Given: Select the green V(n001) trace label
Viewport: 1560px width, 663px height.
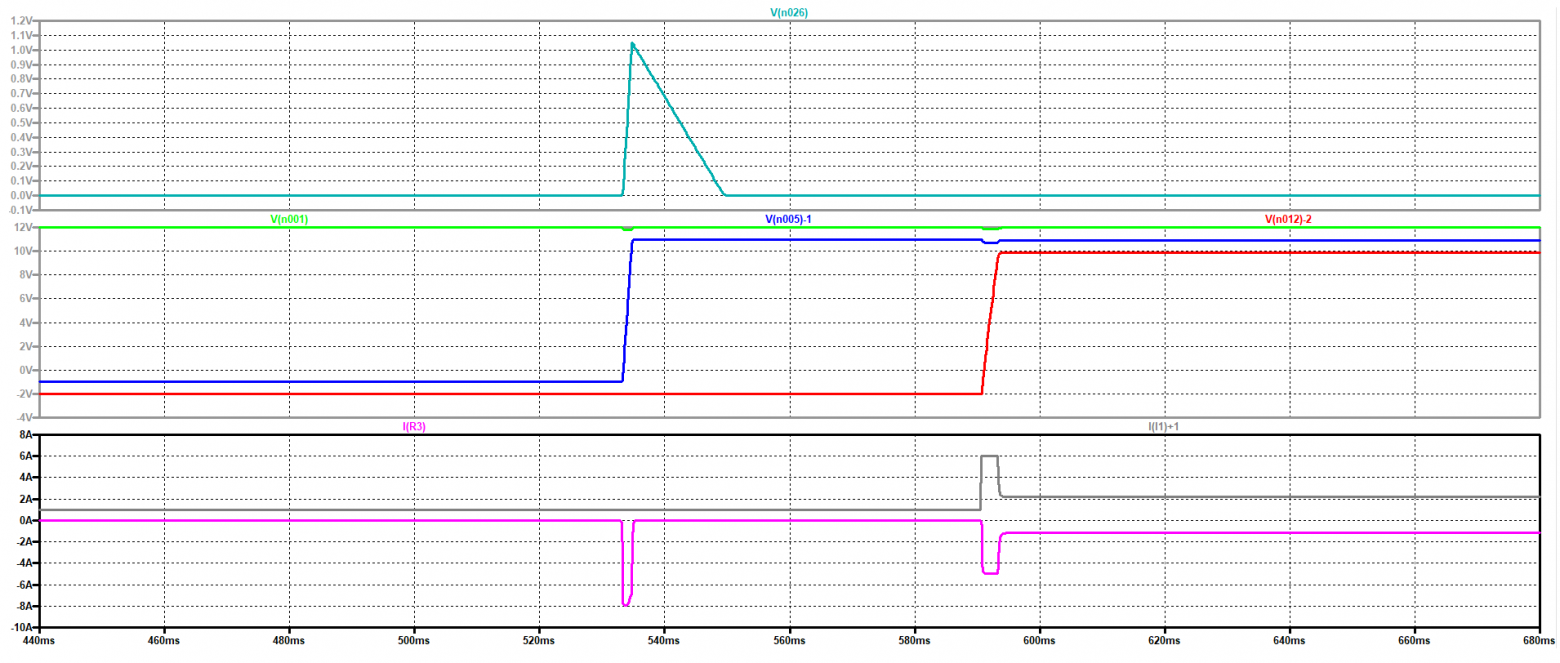Looking at the screenshot, I should 288,218.
